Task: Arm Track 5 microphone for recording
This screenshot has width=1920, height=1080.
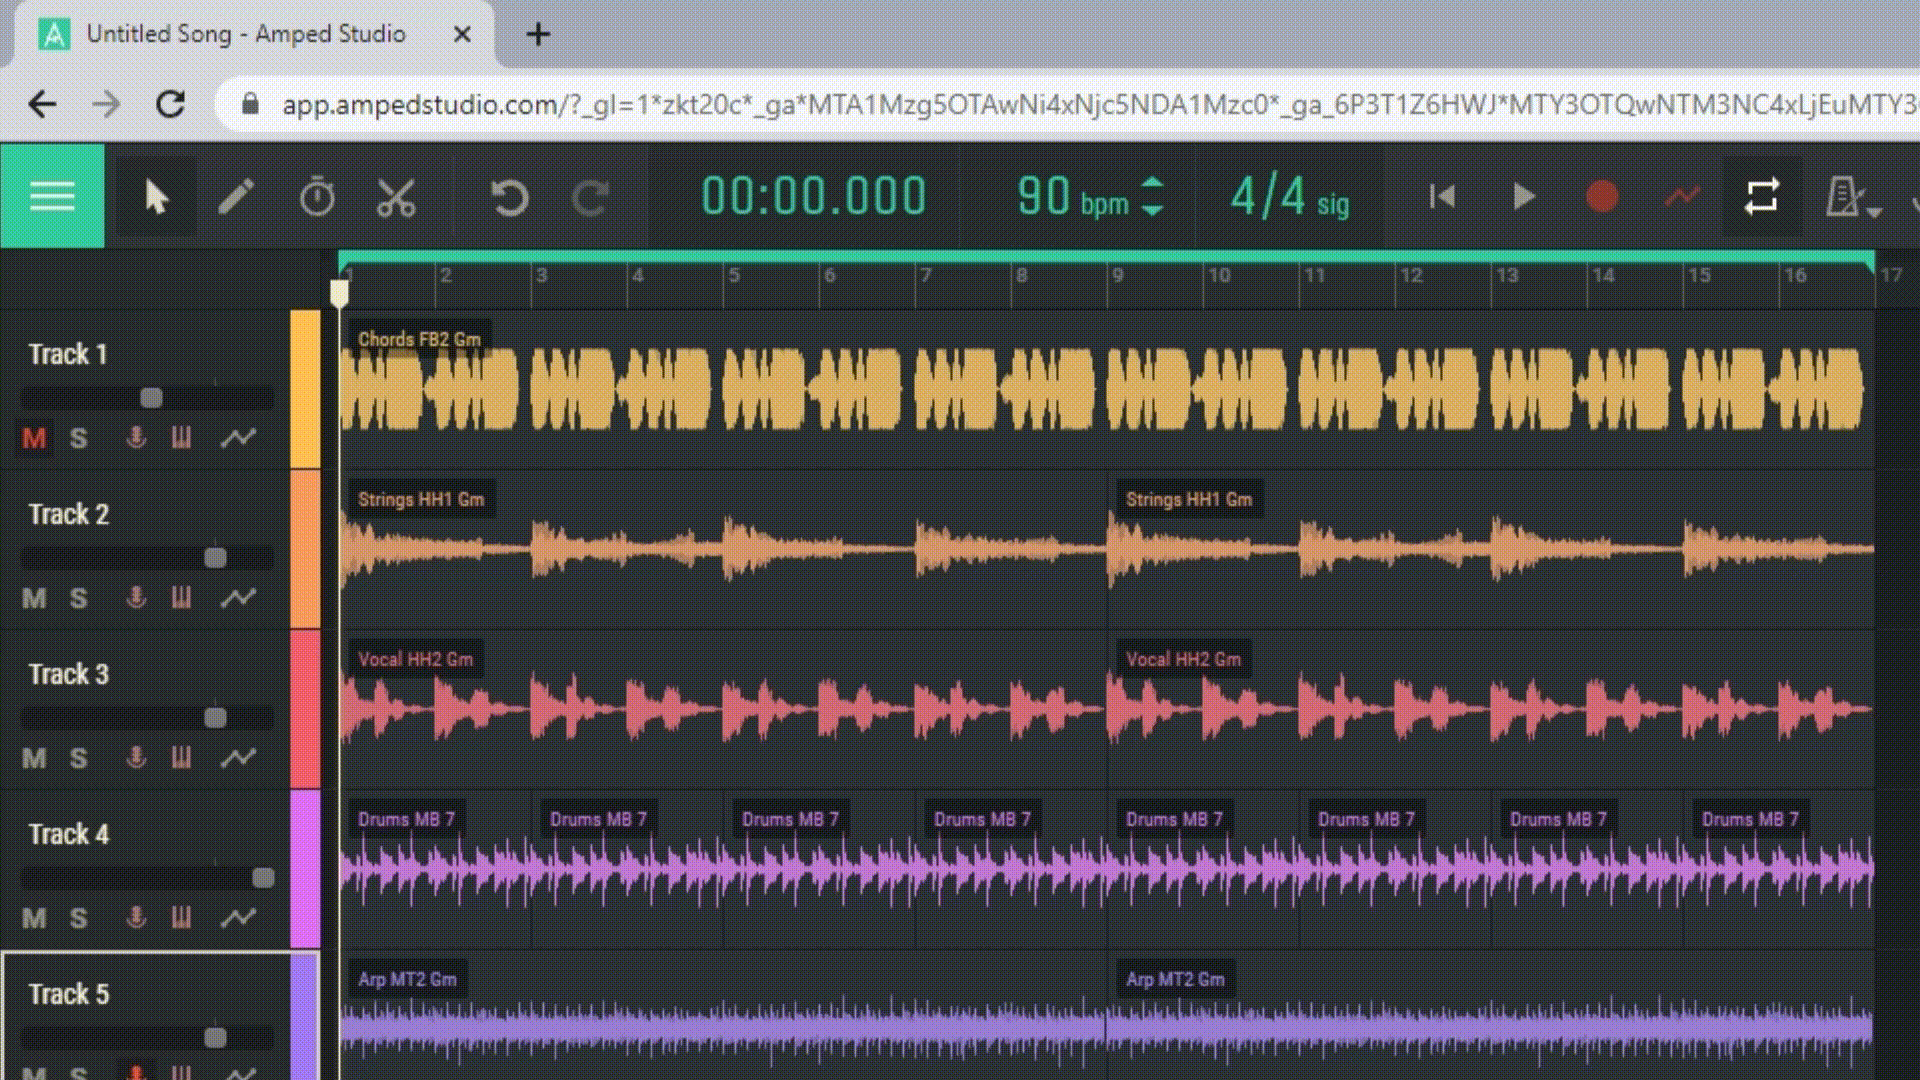Action: pos(135,1072)
